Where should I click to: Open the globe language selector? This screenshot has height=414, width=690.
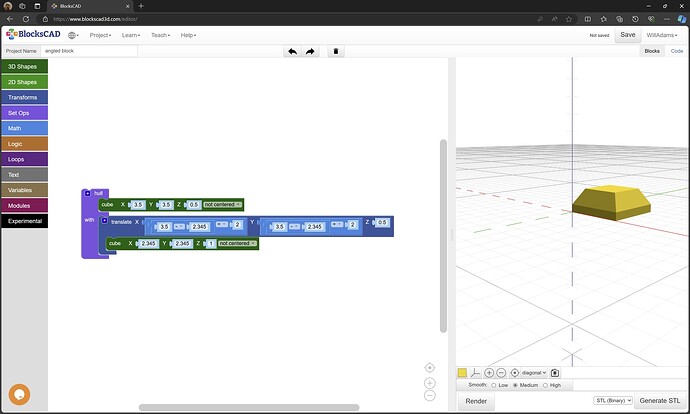[73, 35]
